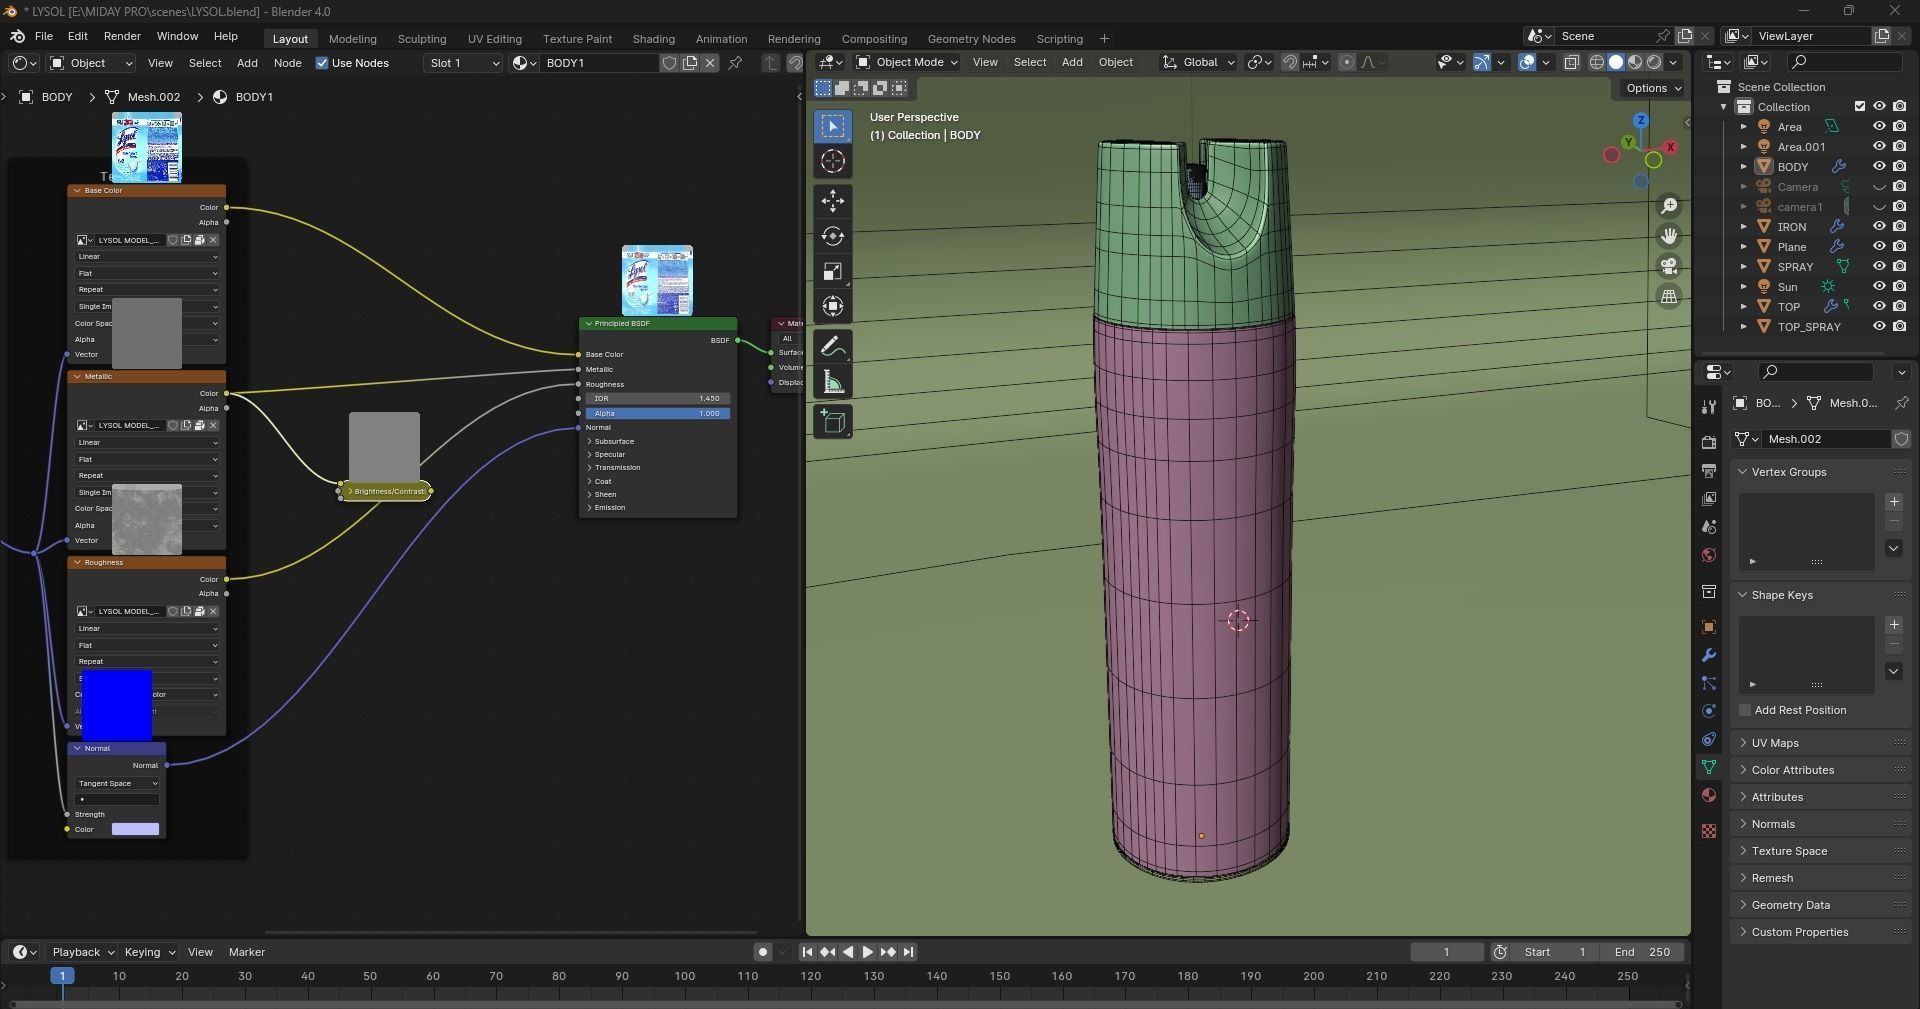Viewport: 1920px width, 1009px height.
Task: Open the Material properties tab
Action: pyautogui.click(x=1709, y=795)
